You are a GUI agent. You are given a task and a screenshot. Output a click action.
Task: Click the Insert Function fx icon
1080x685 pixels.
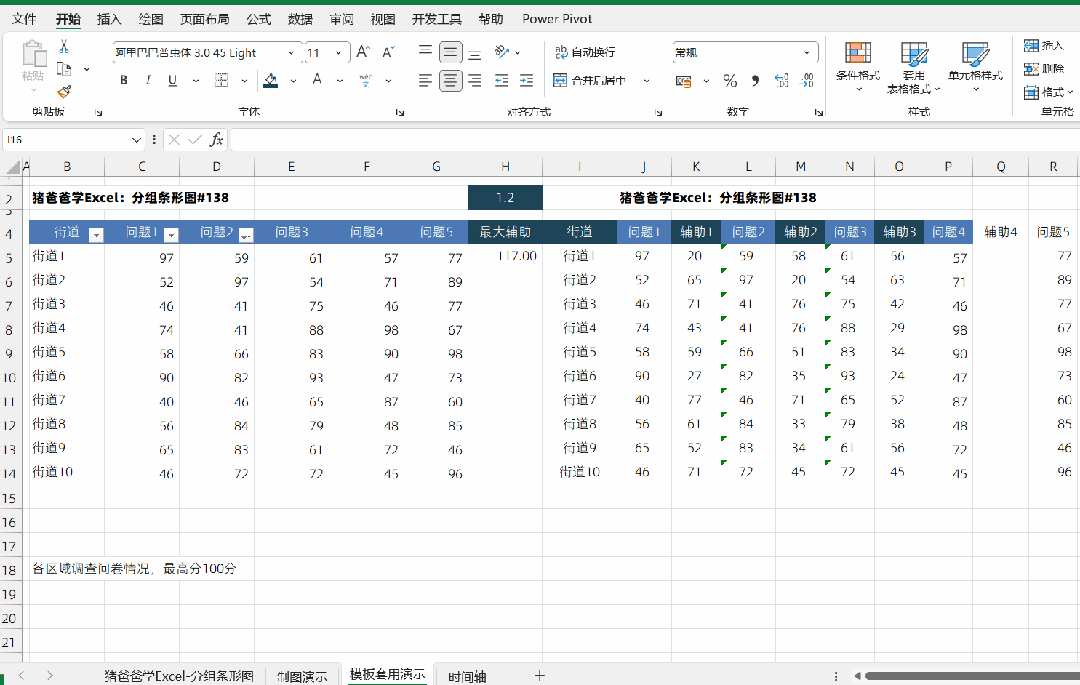tap(216, 140)
